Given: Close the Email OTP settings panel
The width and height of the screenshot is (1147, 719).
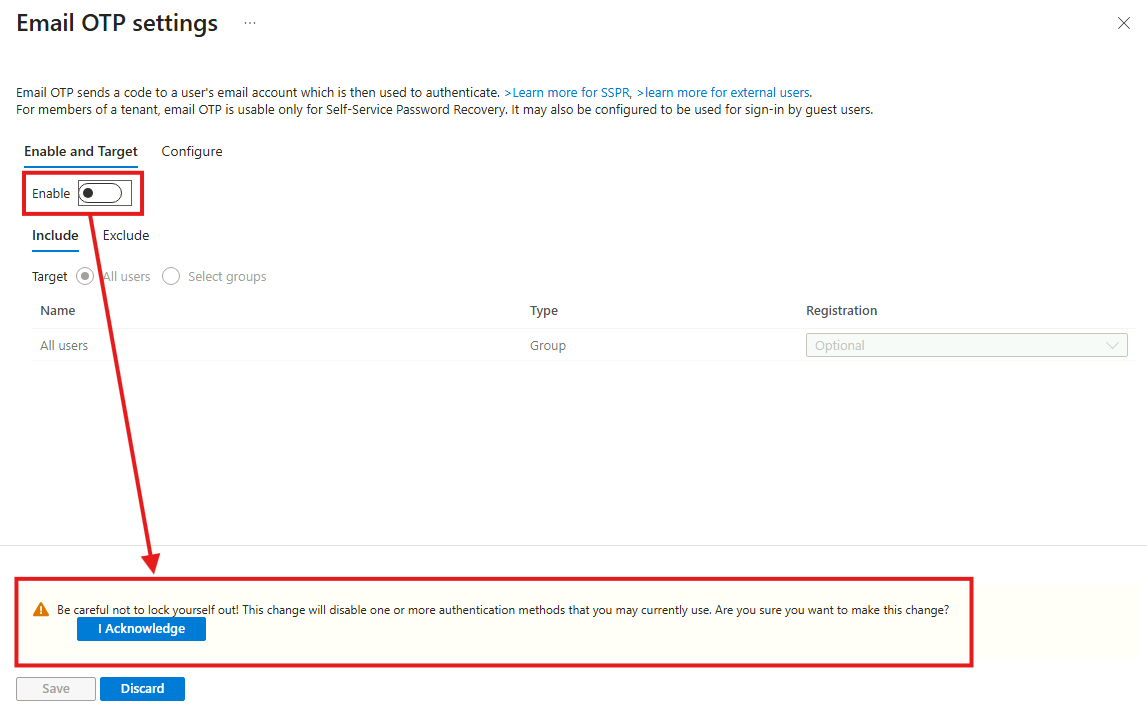Looking at the screenshot, I should click(x=1124, y=23).
